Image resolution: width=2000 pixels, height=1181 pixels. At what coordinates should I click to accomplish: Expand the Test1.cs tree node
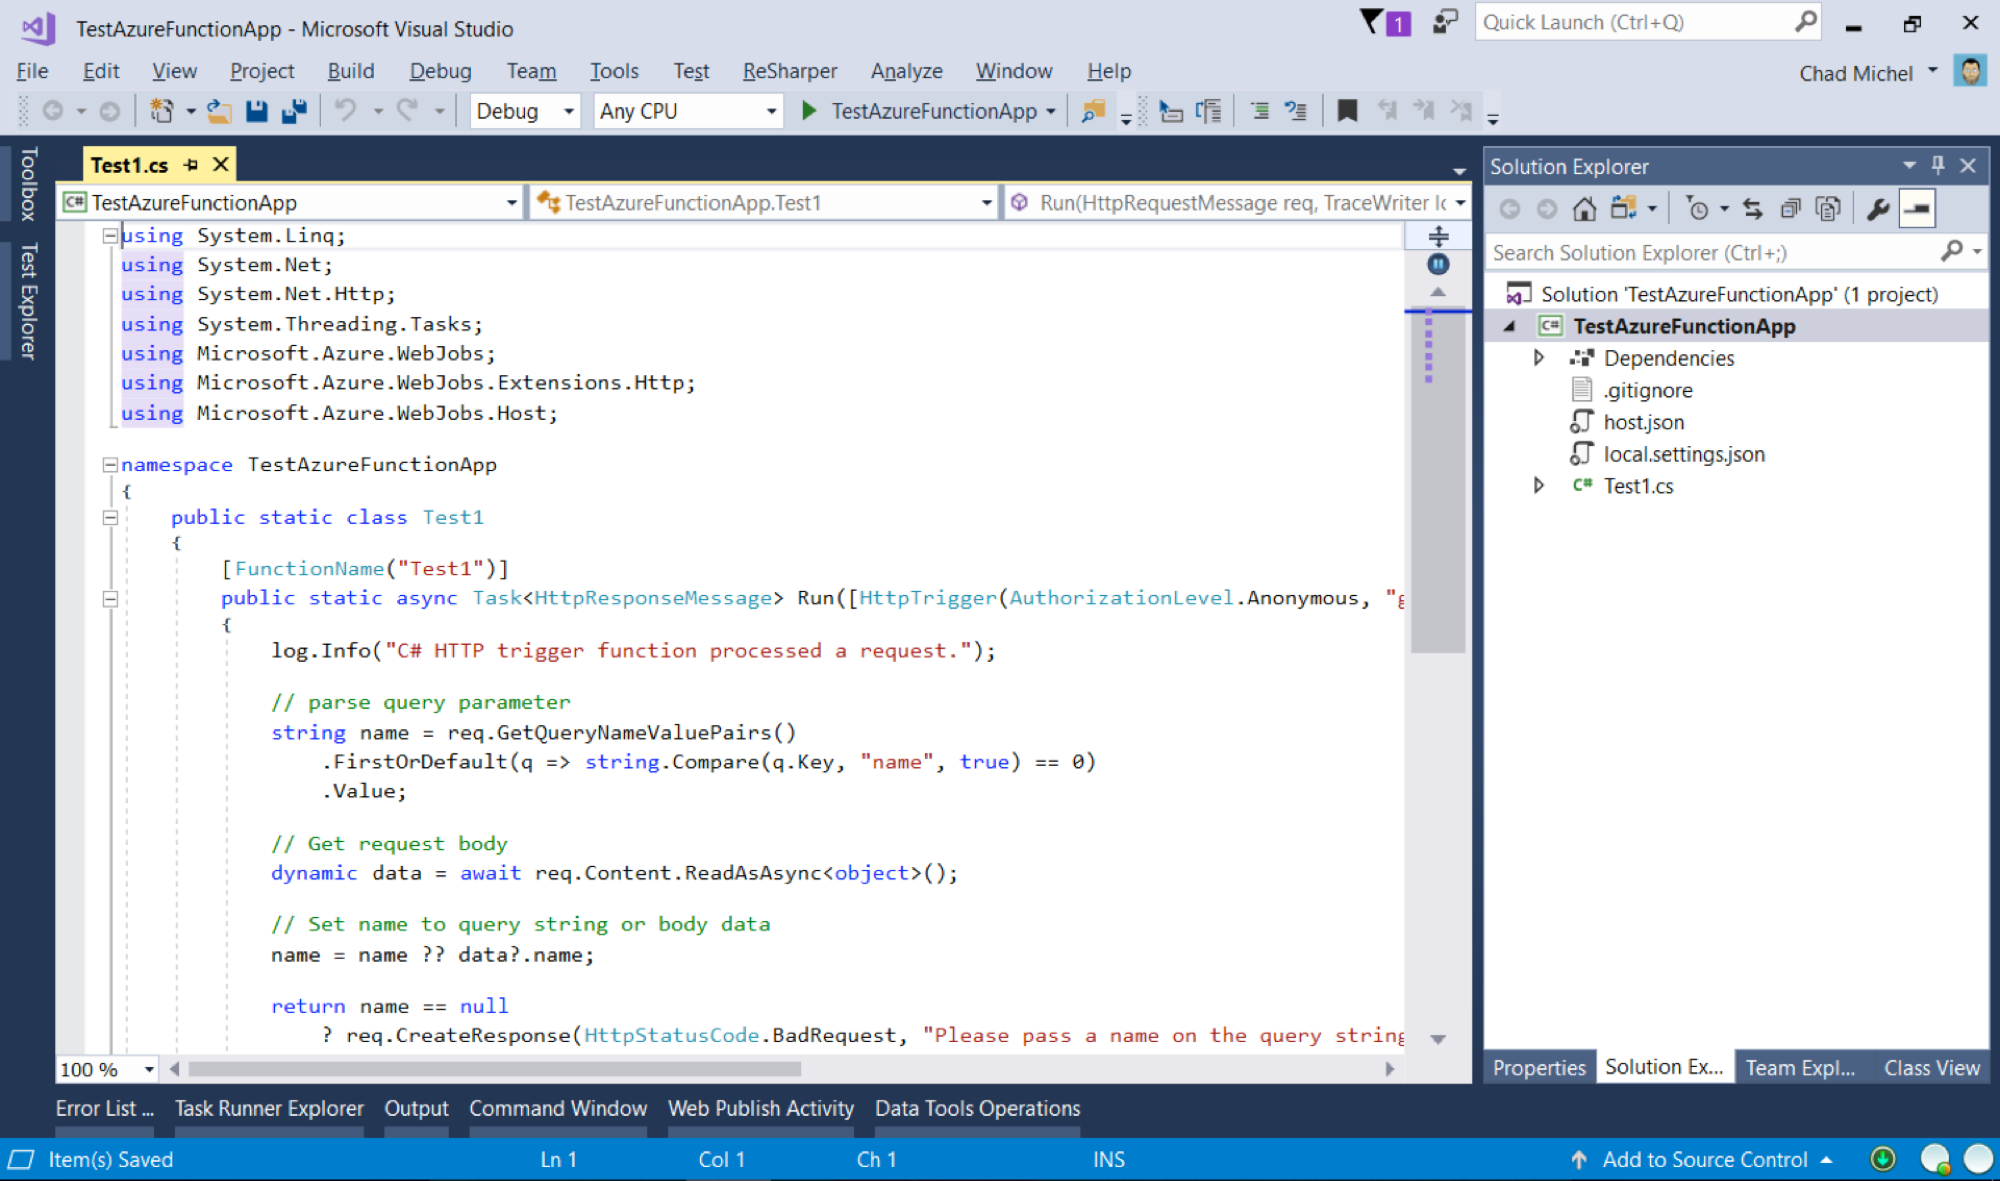point(1539,486)
